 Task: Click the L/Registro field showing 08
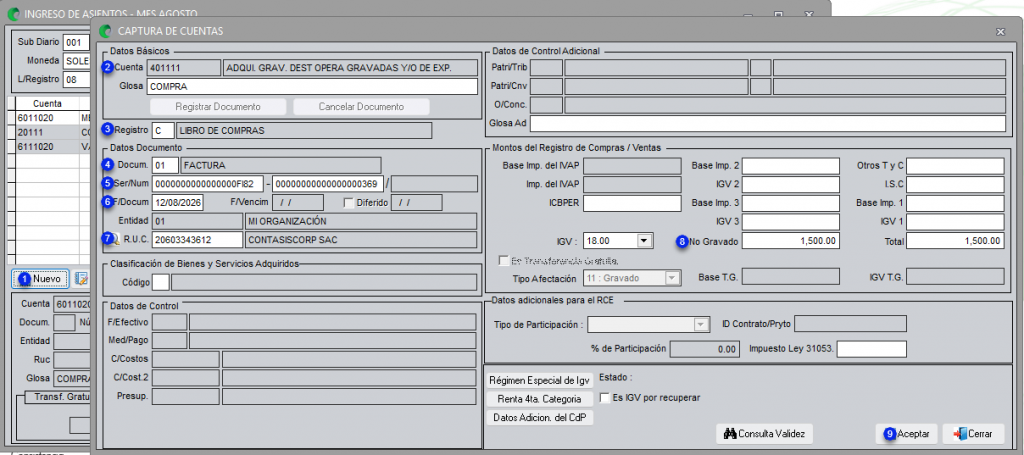click(76, 79)
